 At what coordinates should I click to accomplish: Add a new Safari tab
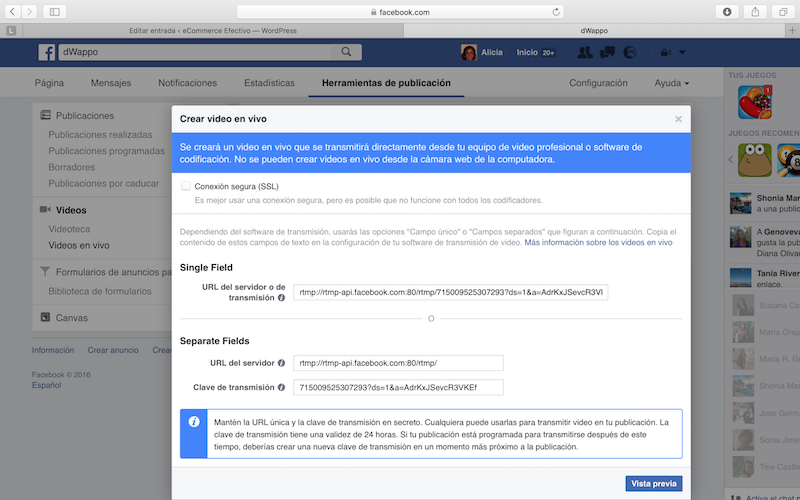click(792, 31)
